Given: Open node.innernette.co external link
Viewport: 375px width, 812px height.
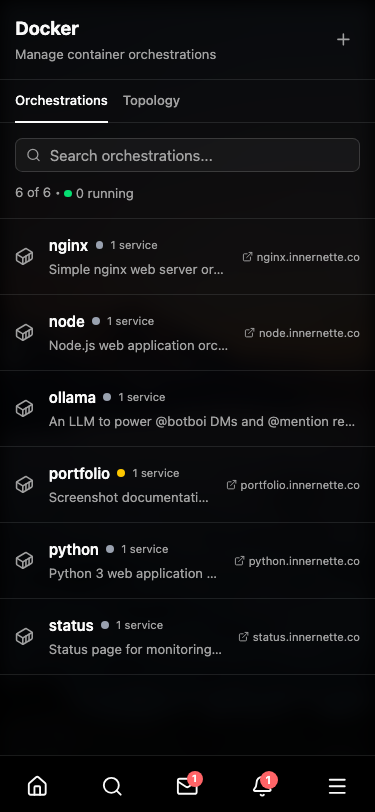Looking at the screenshot, I should point(302,333).
